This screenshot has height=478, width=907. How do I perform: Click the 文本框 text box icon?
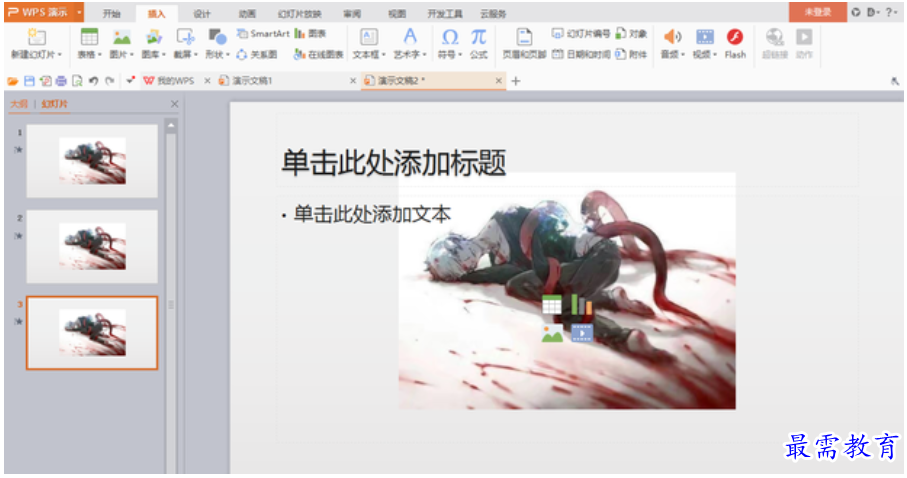[x=368, y=37]
